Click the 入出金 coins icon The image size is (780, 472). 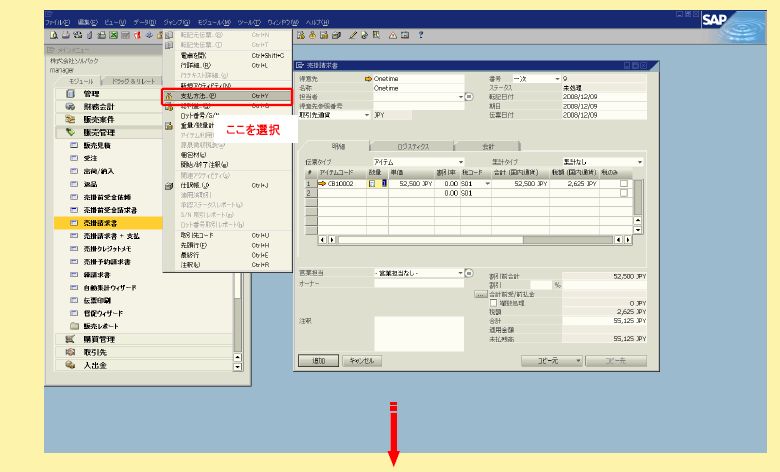point(71,365)
